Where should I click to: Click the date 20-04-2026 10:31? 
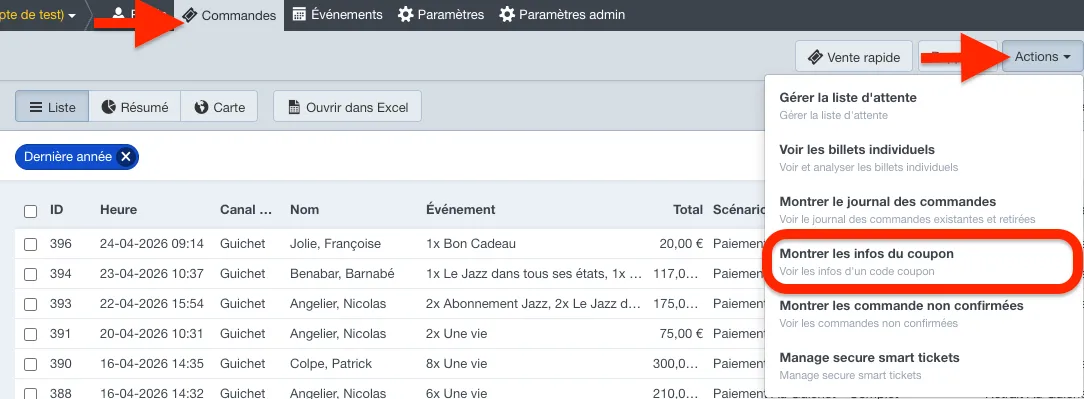[151, 335]
